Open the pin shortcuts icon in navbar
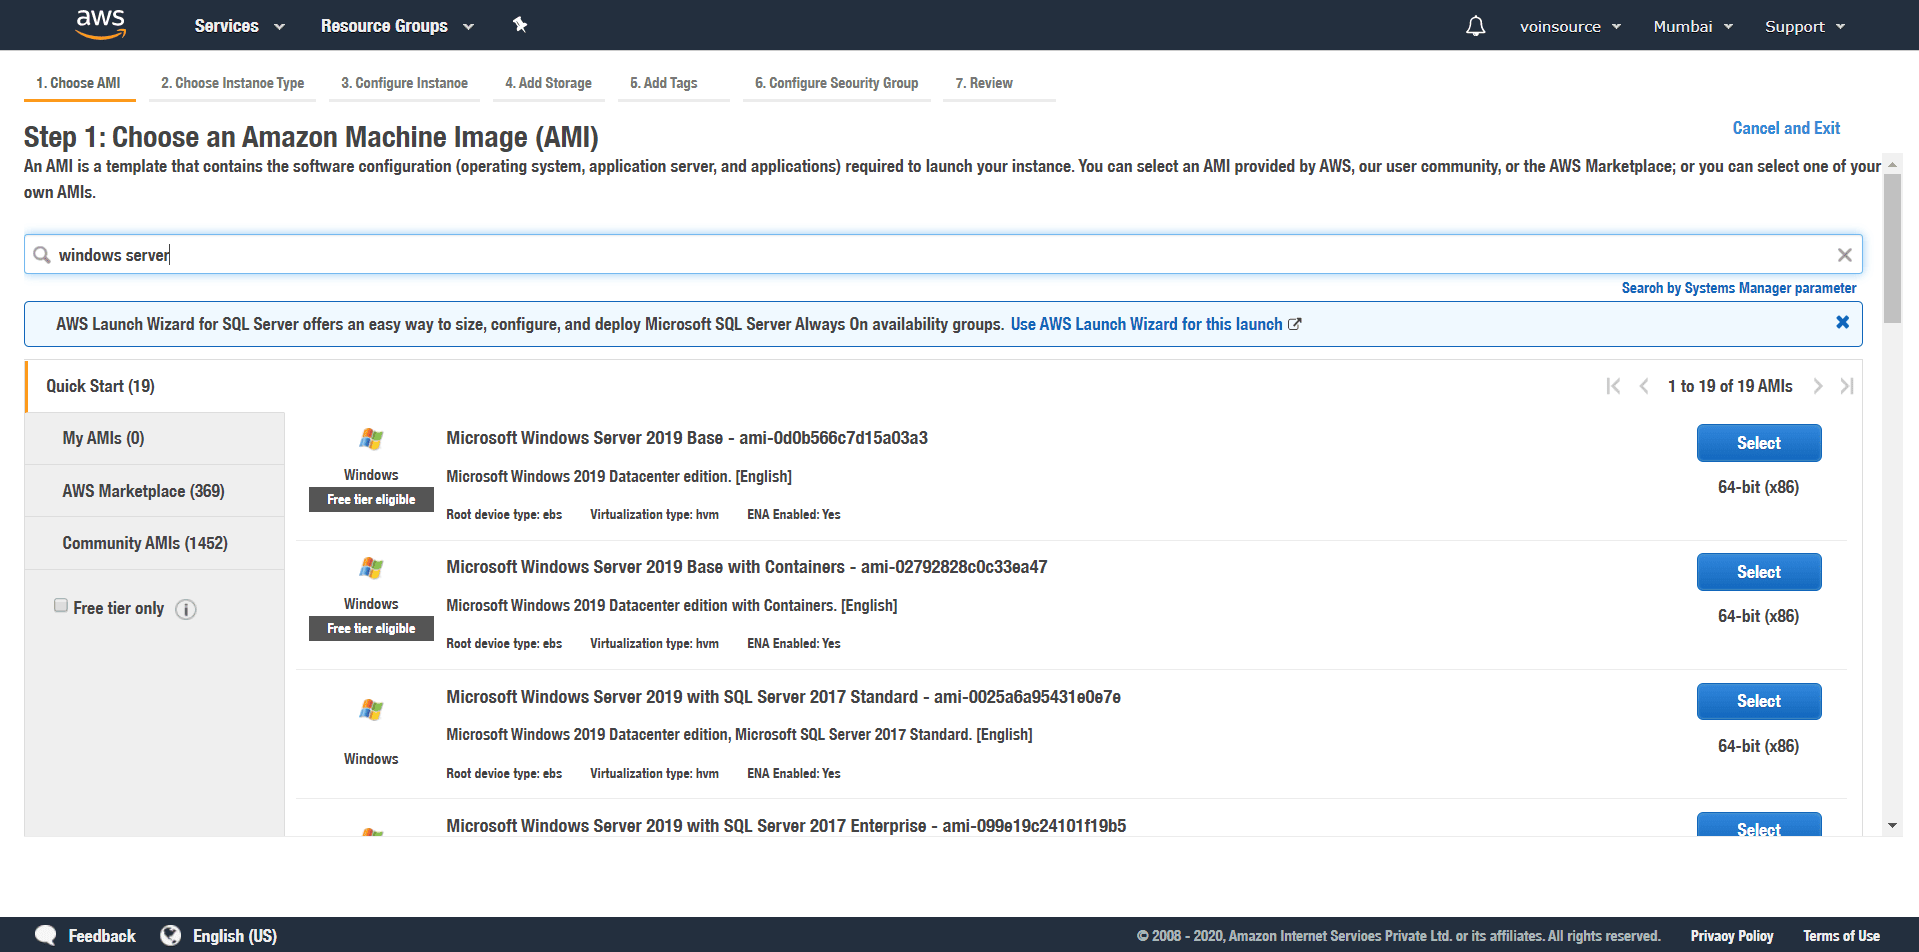1919x952 pixels. point(520,25)
